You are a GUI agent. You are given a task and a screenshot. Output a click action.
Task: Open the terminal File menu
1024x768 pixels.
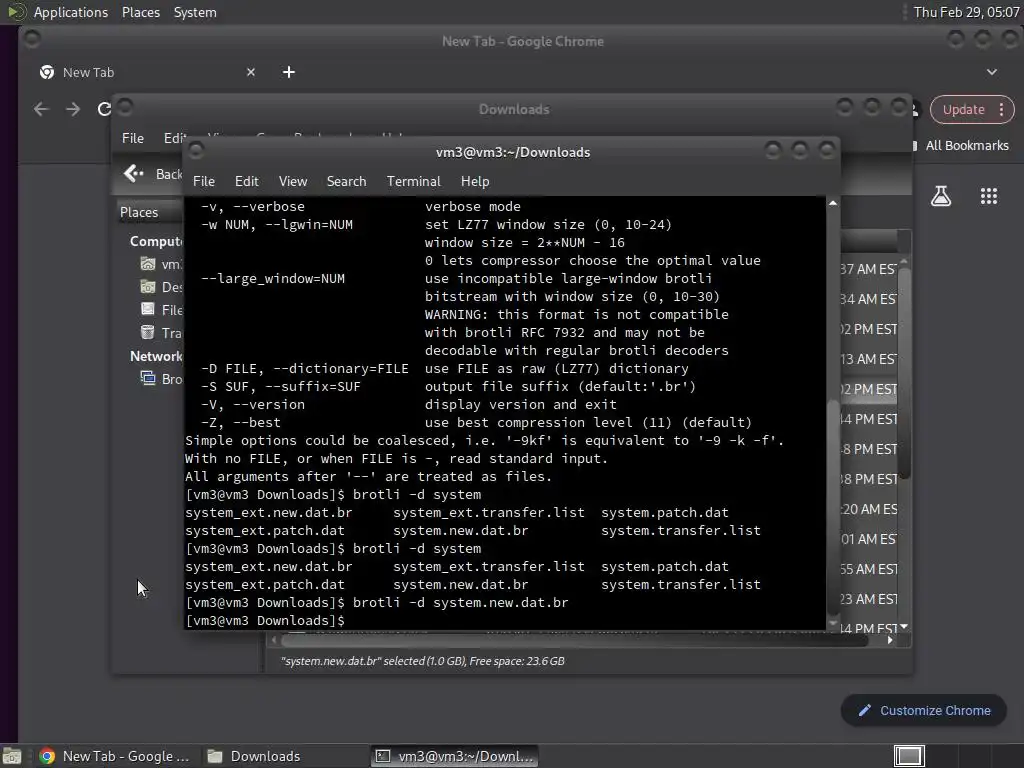(x=204, y=182)
